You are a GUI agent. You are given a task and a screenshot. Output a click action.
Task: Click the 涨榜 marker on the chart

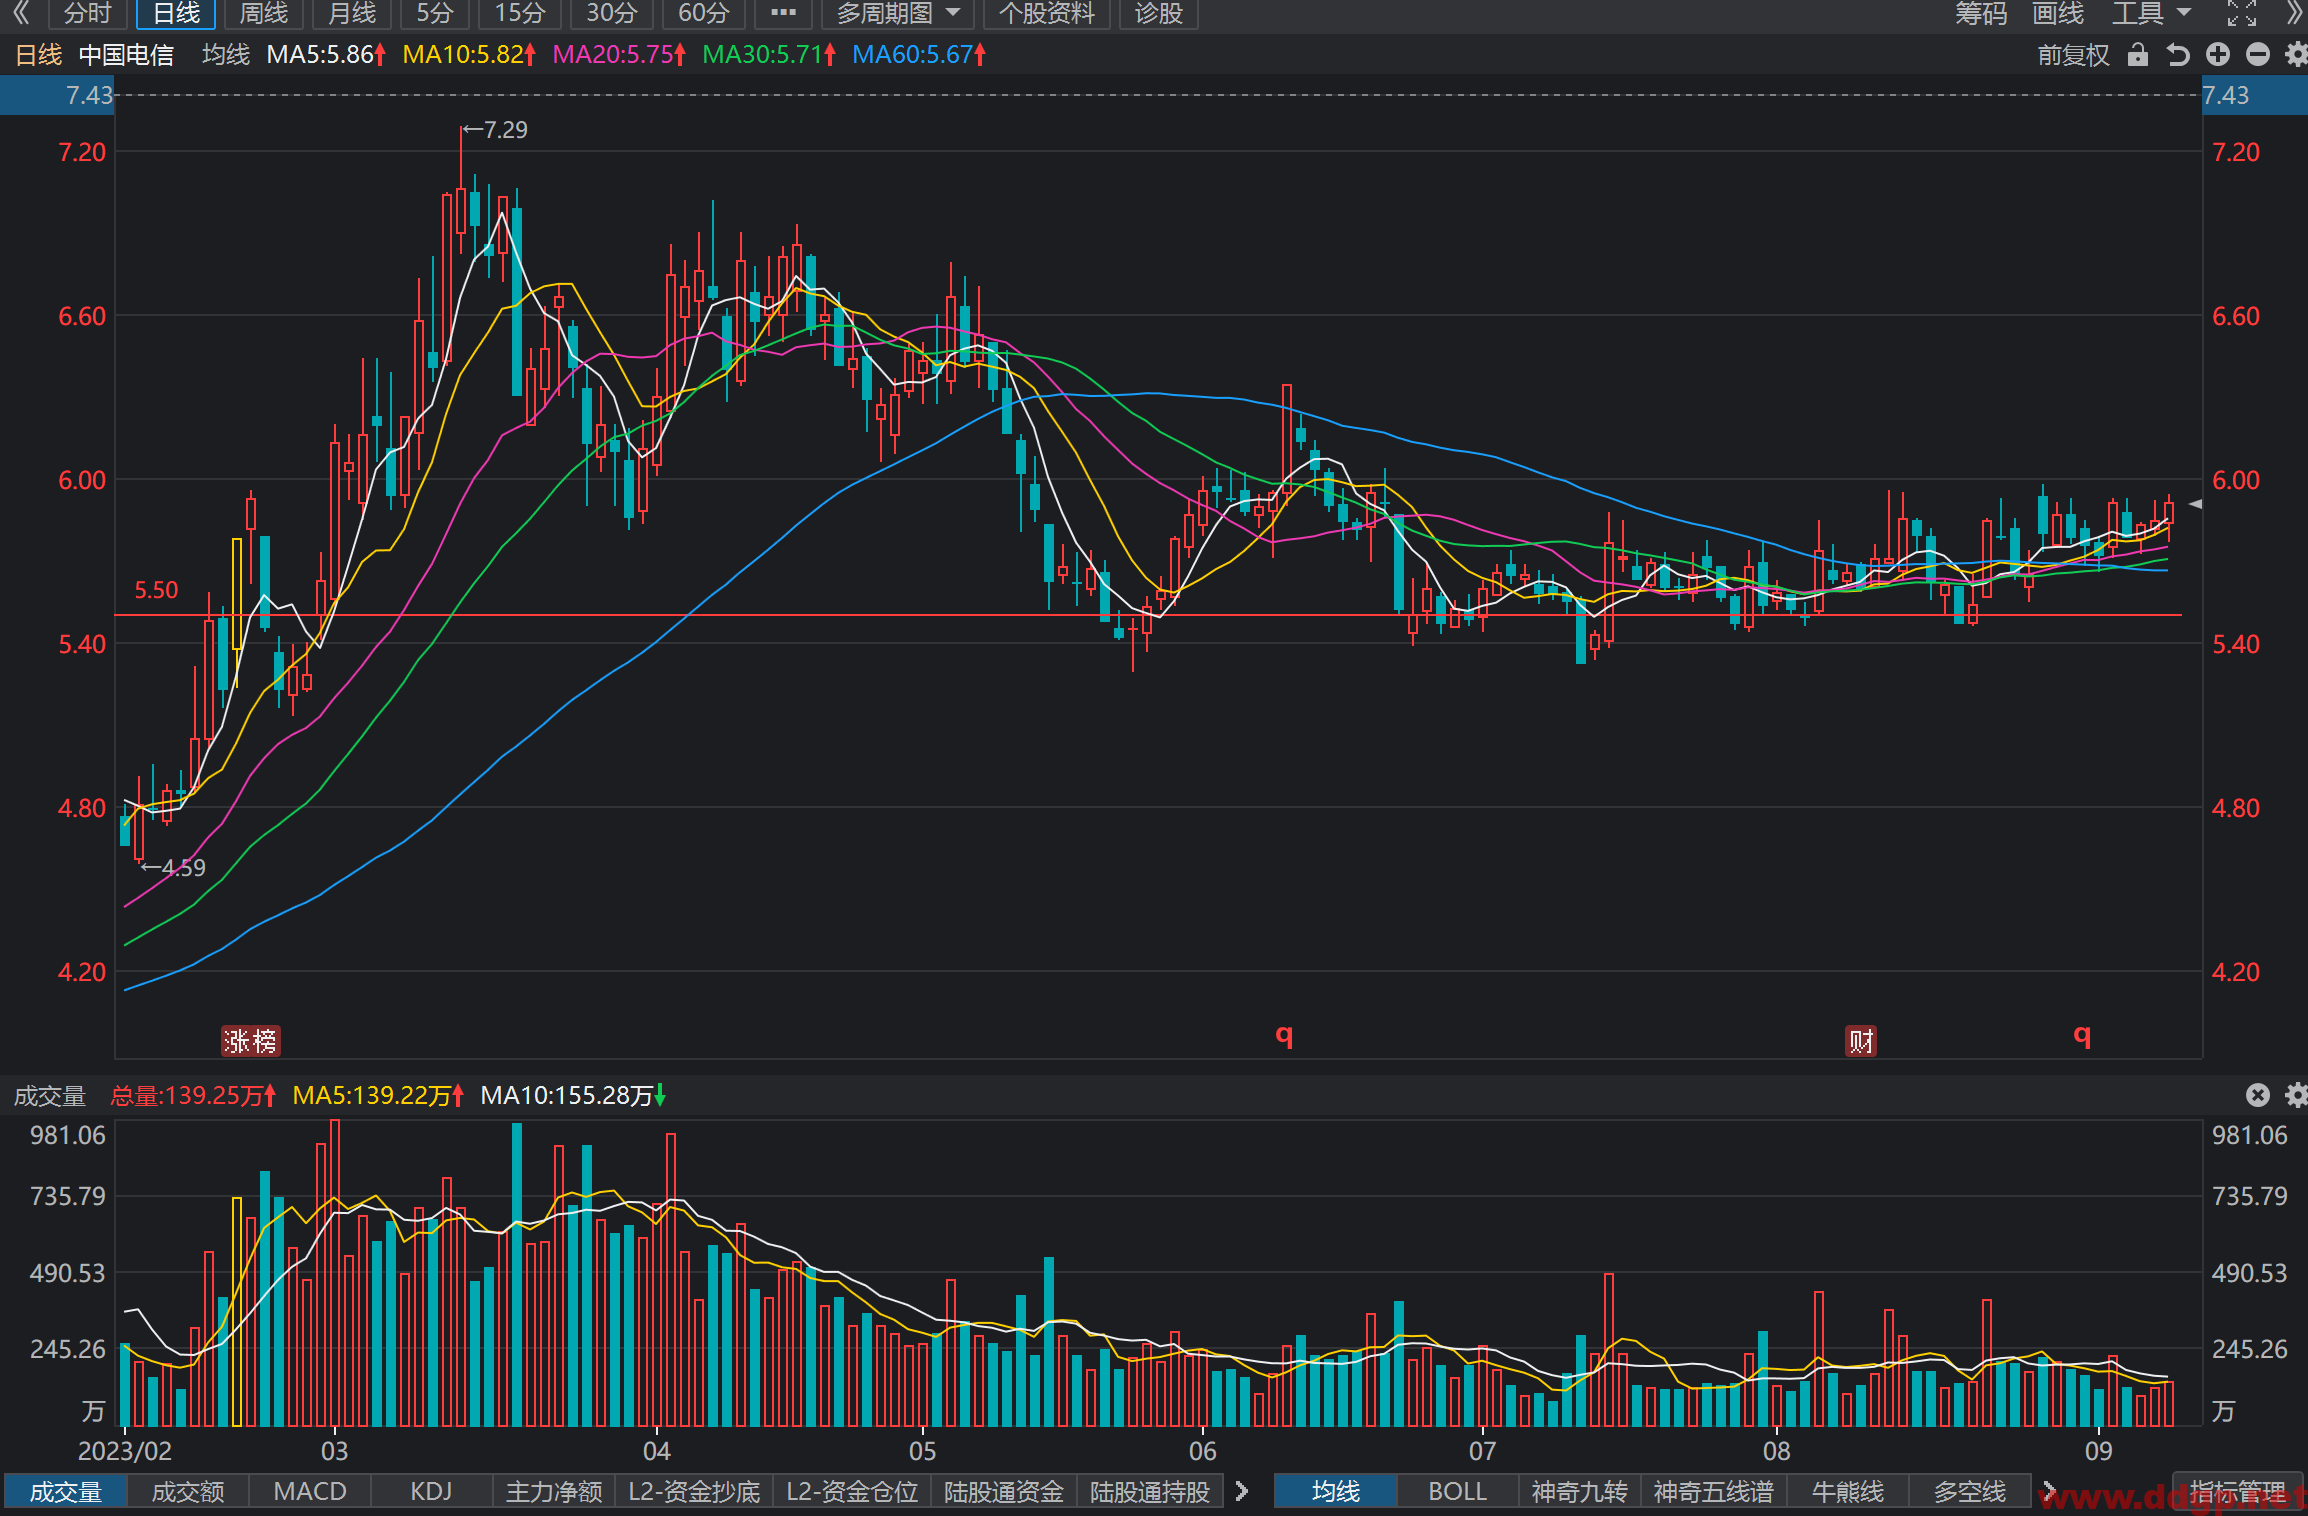pyautogui.click(x=250, y=1041)
